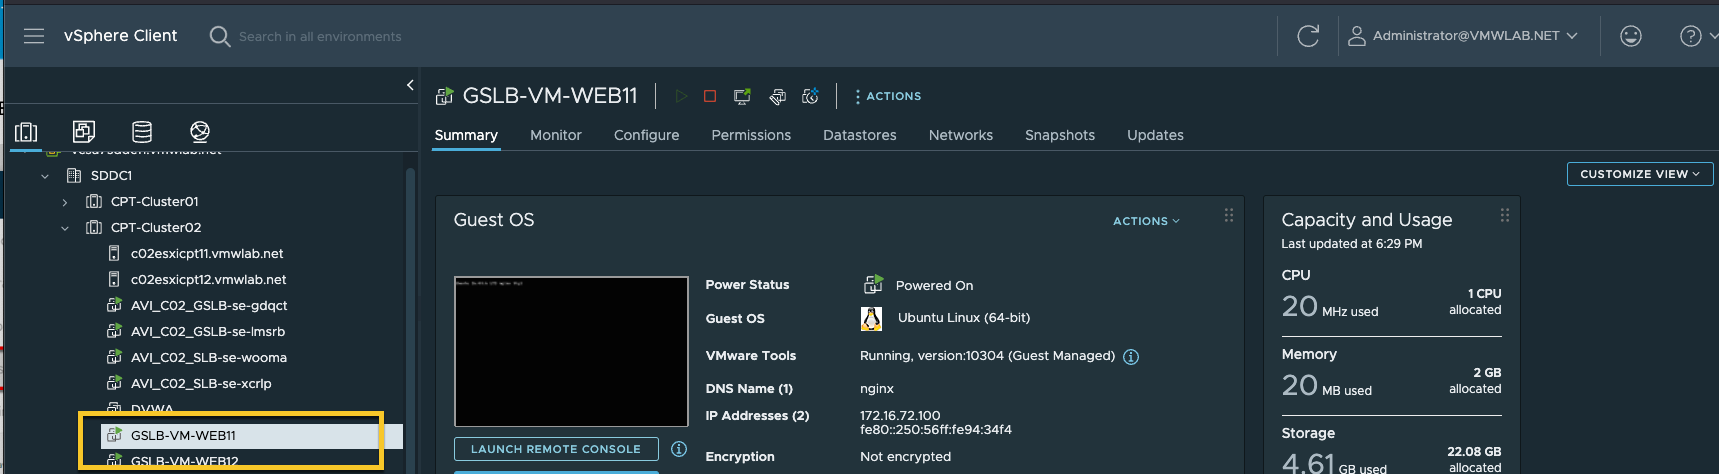Click the red Power Off icon
The height and width of the screenshot is (474, 1719).
pyautogui.click(x=710, y=96)
